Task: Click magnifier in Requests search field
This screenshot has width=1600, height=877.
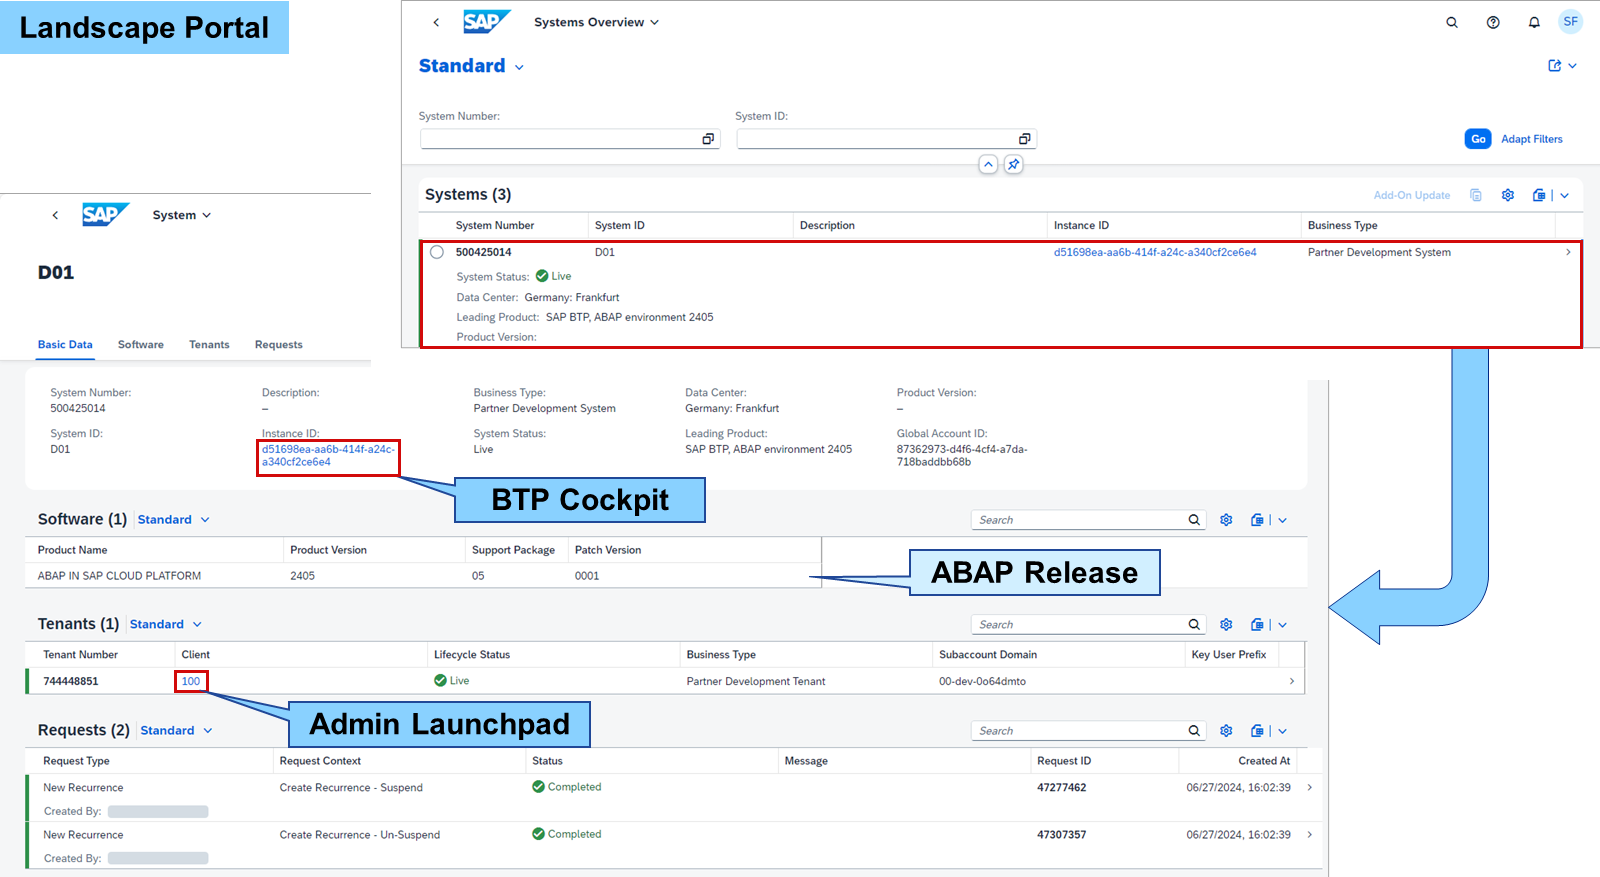Action: click(x=1194, y=731)
